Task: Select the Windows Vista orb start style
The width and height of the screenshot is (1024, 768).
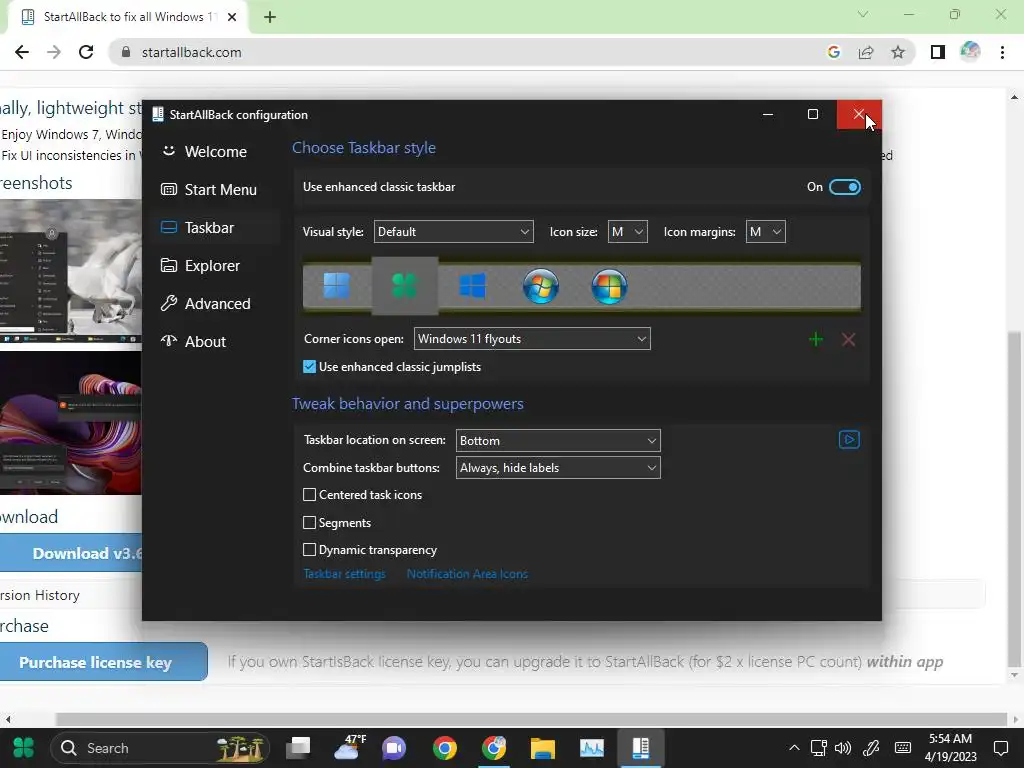Action: click(609, 286)
